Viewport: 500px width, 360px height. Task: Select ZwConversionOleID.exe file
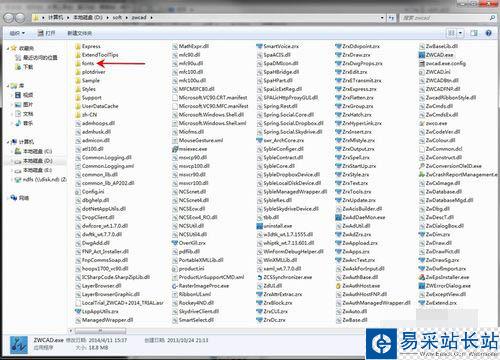[x=450, y=166]
